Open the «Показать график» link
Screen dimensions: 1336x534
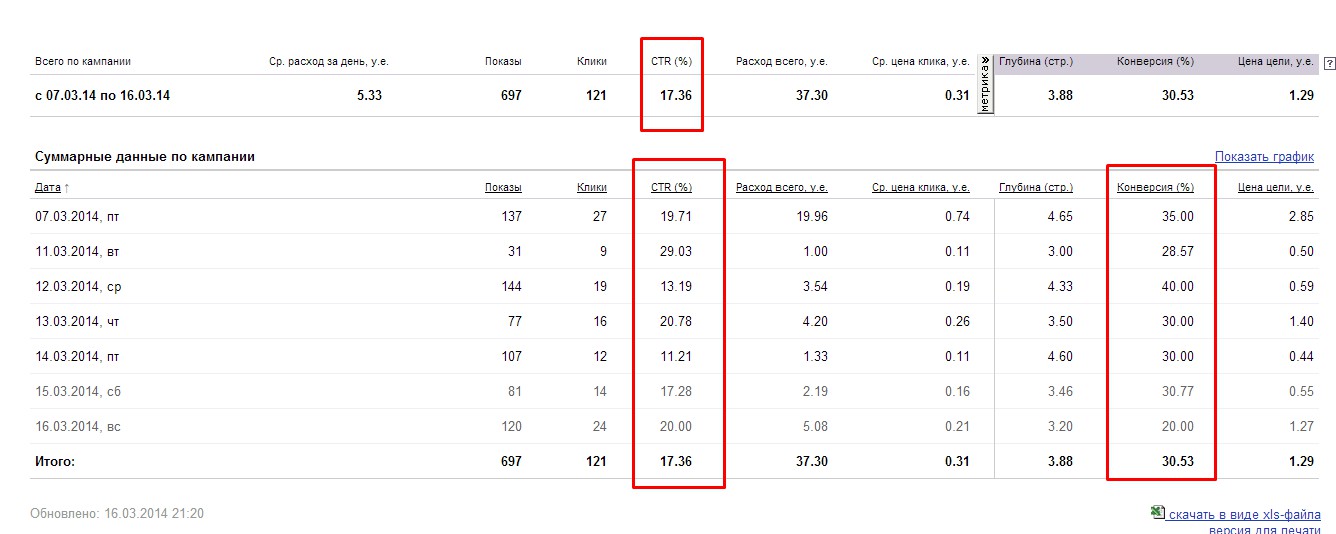pyautogui.click(x=1264, y=157)
